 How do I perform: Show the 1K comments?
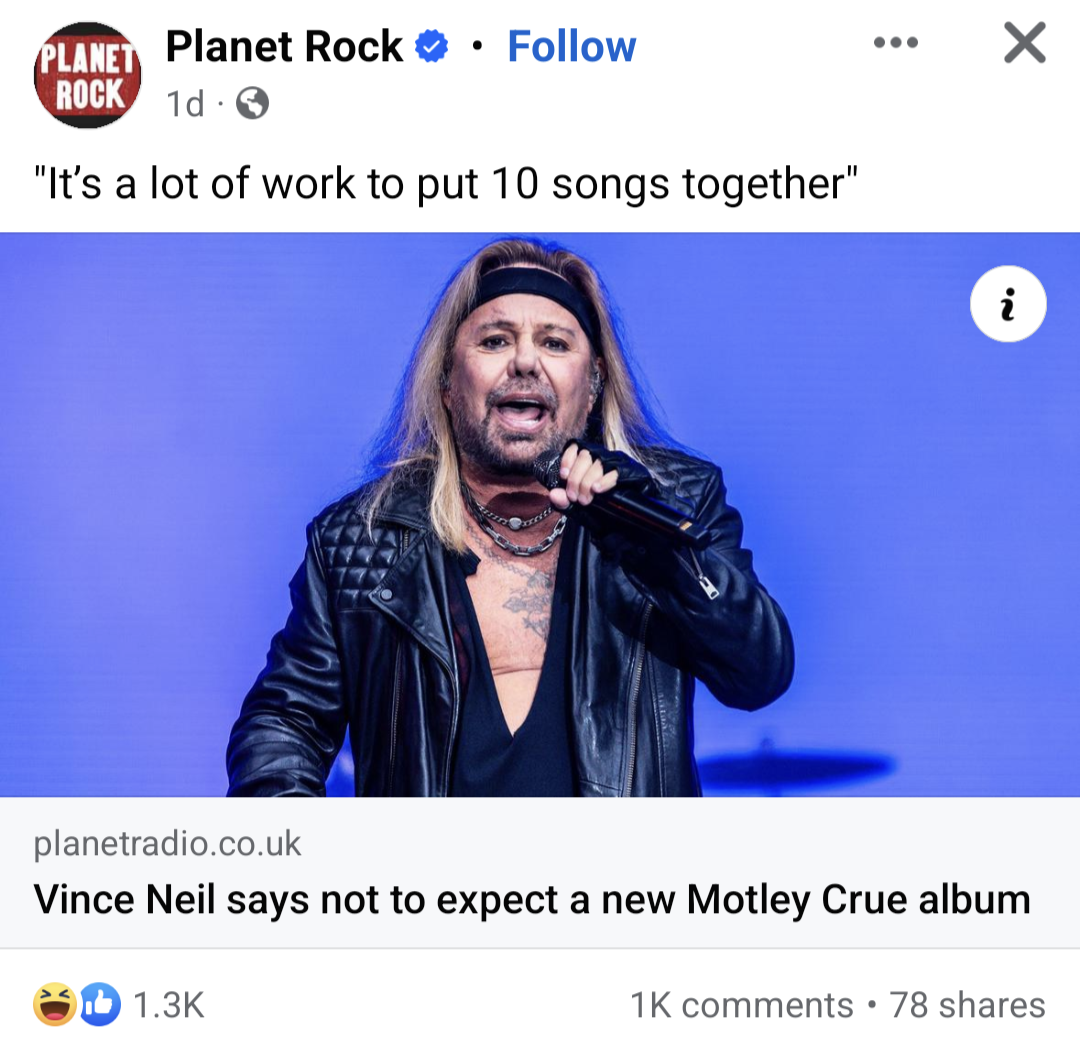click(x=741, y=1005)
